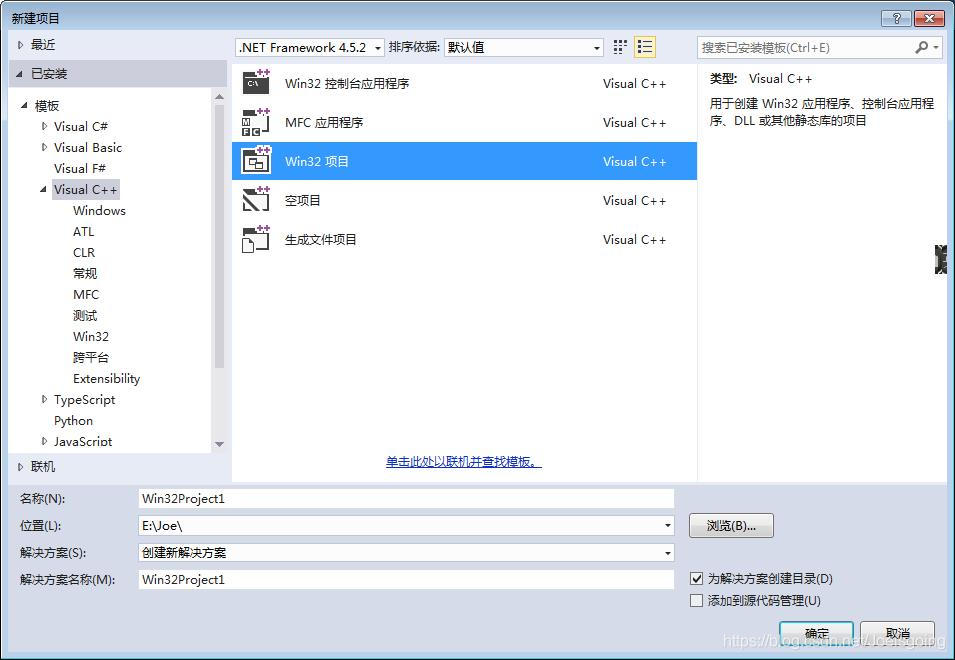Select the Windows template category
Screen dimensions: 955x660
pos(99,211)
